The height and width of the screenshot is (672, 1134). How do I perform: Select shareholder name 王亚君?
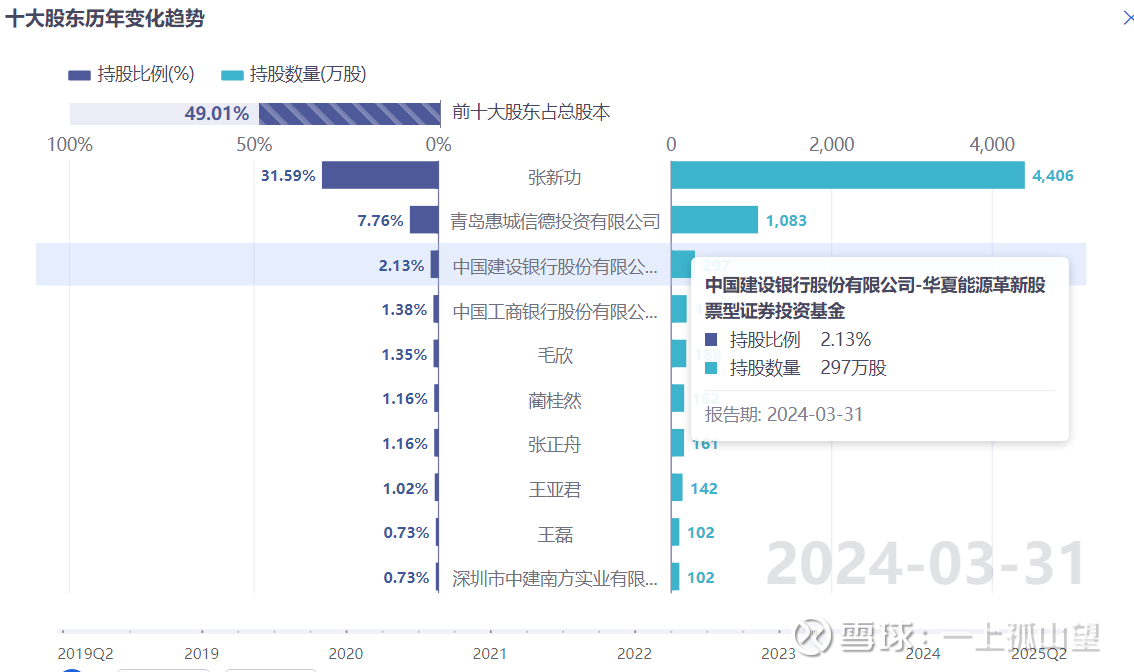(x=555, y=490)
